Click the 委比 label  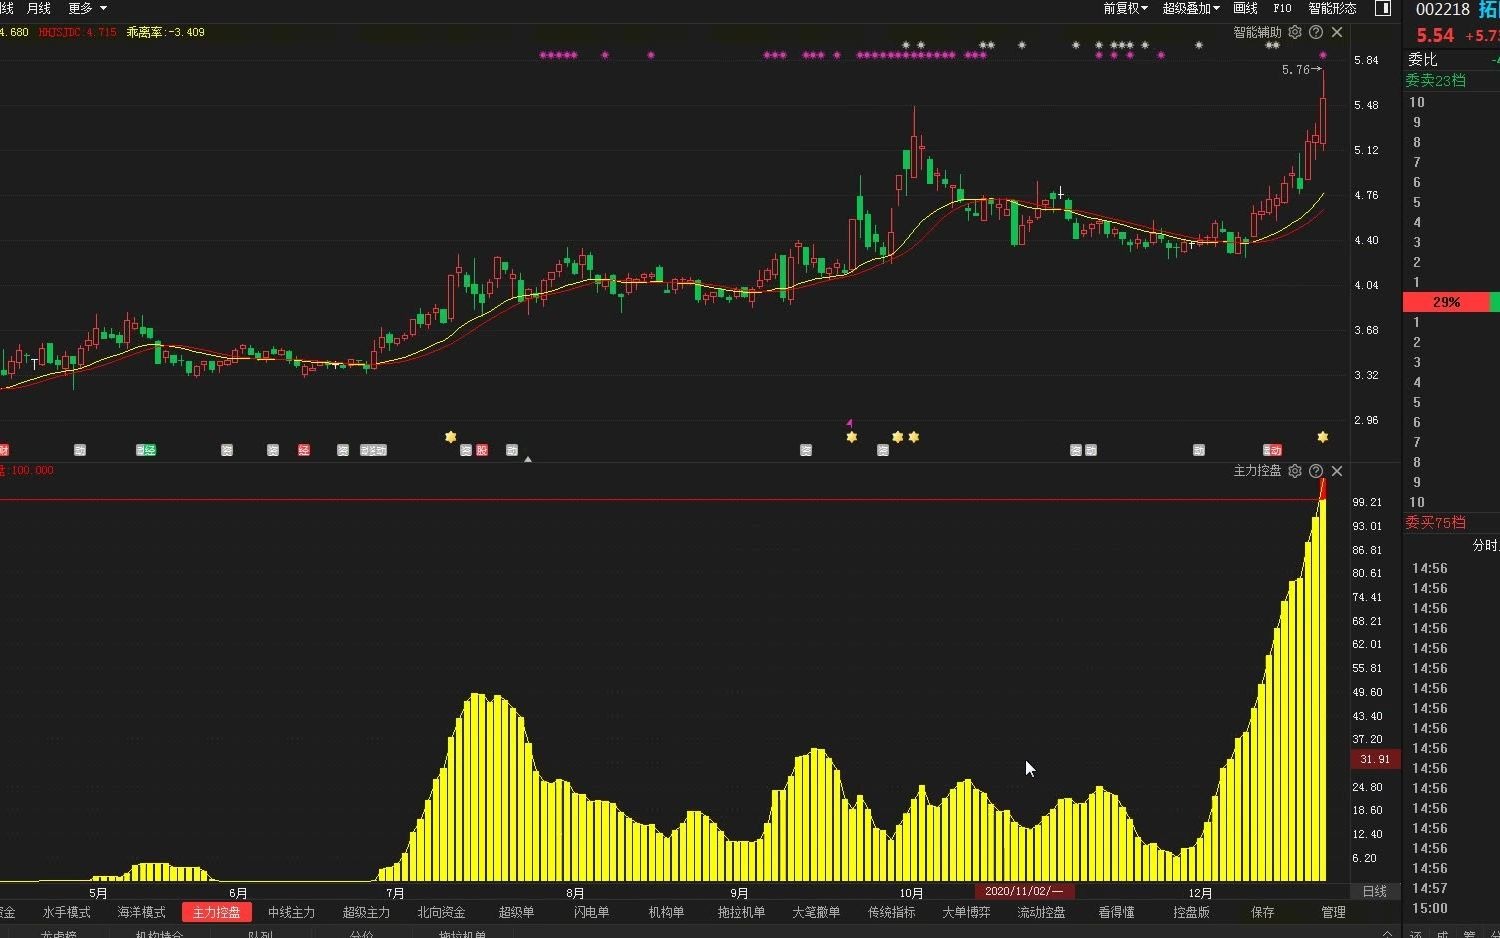pos(1423,59)
